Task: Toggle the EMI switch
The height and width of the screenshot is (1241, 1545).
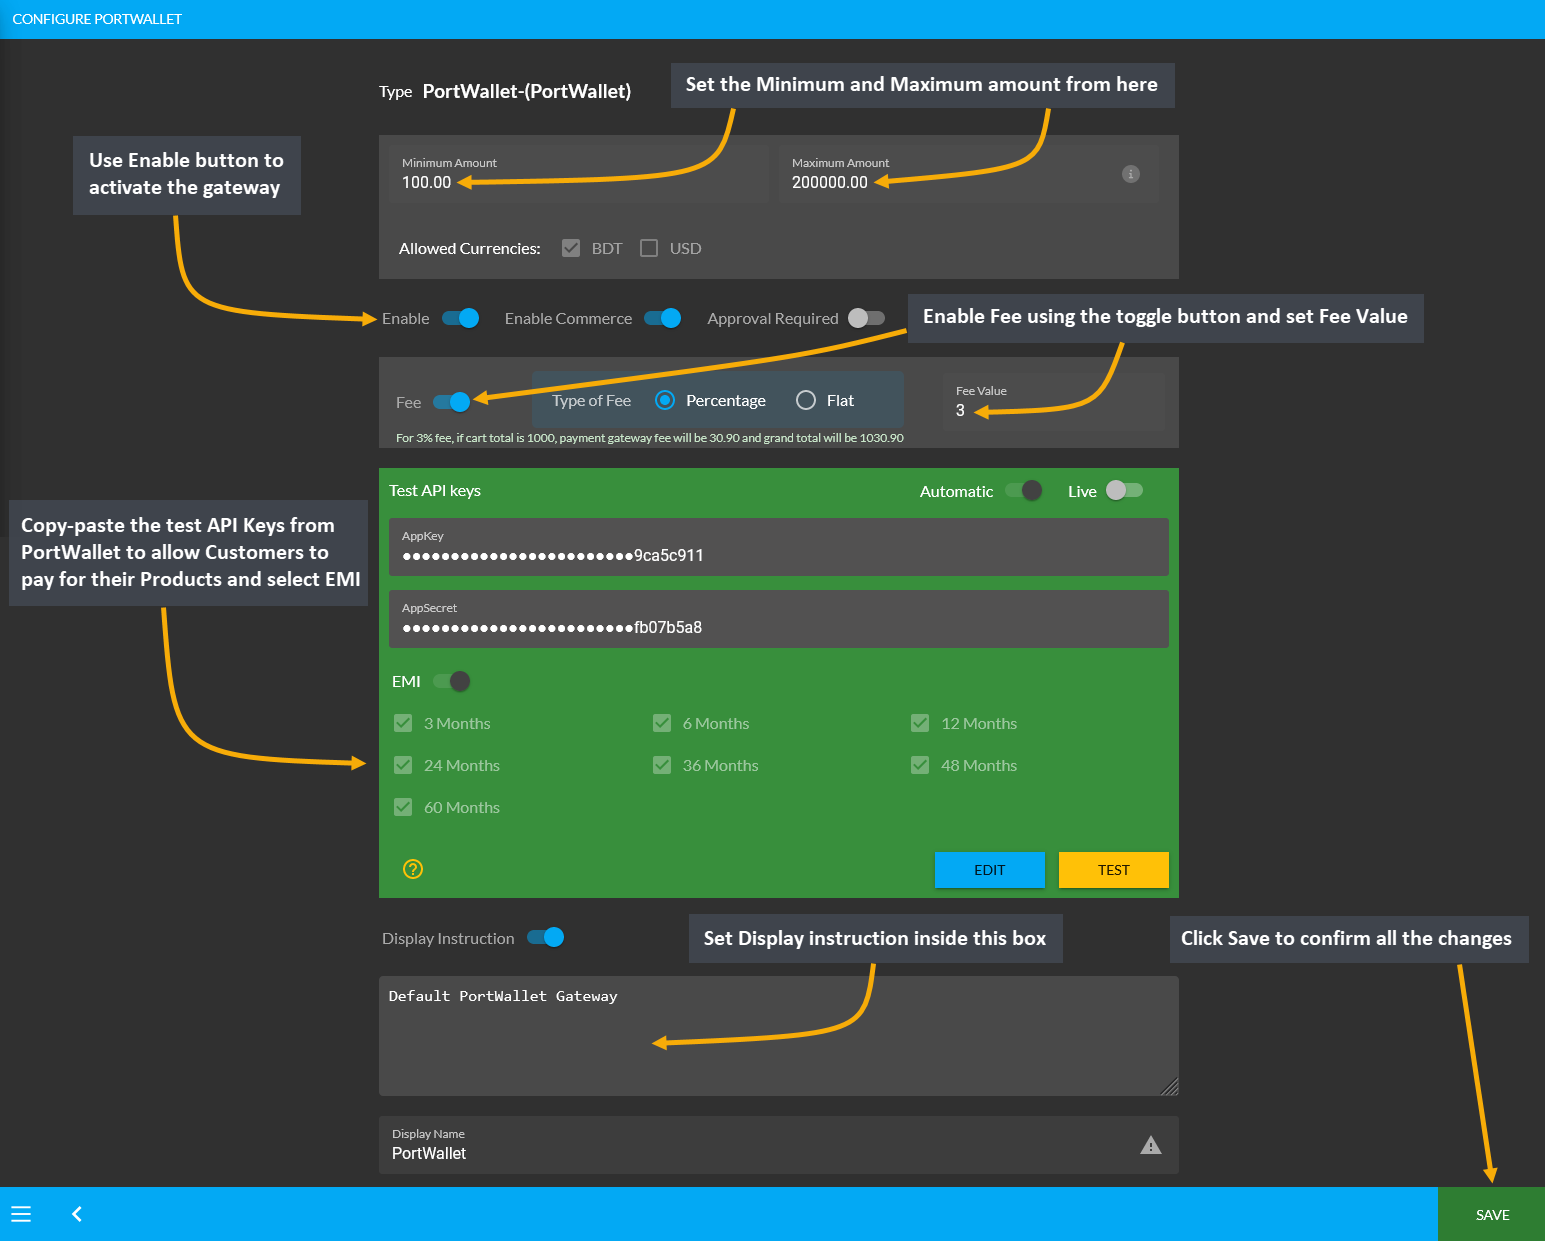Action: click(x=452, y=681)
